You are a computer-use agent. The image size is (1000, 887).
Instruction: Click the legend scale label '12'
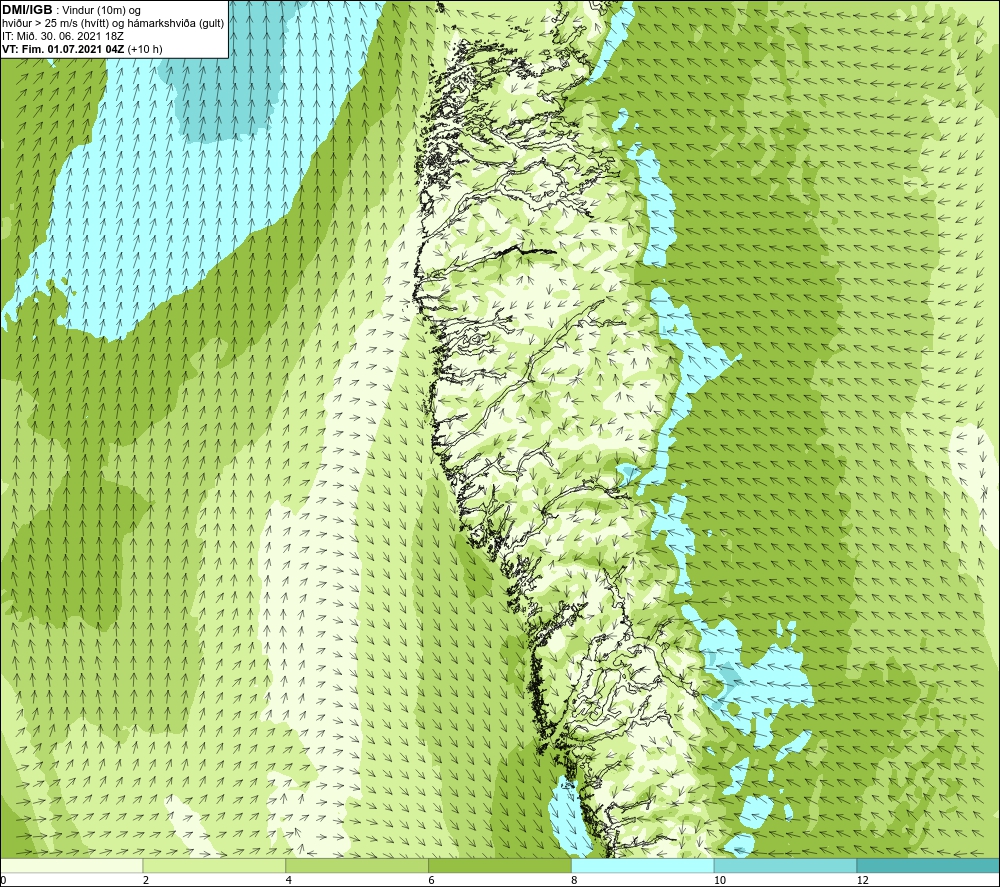(863, 880)
